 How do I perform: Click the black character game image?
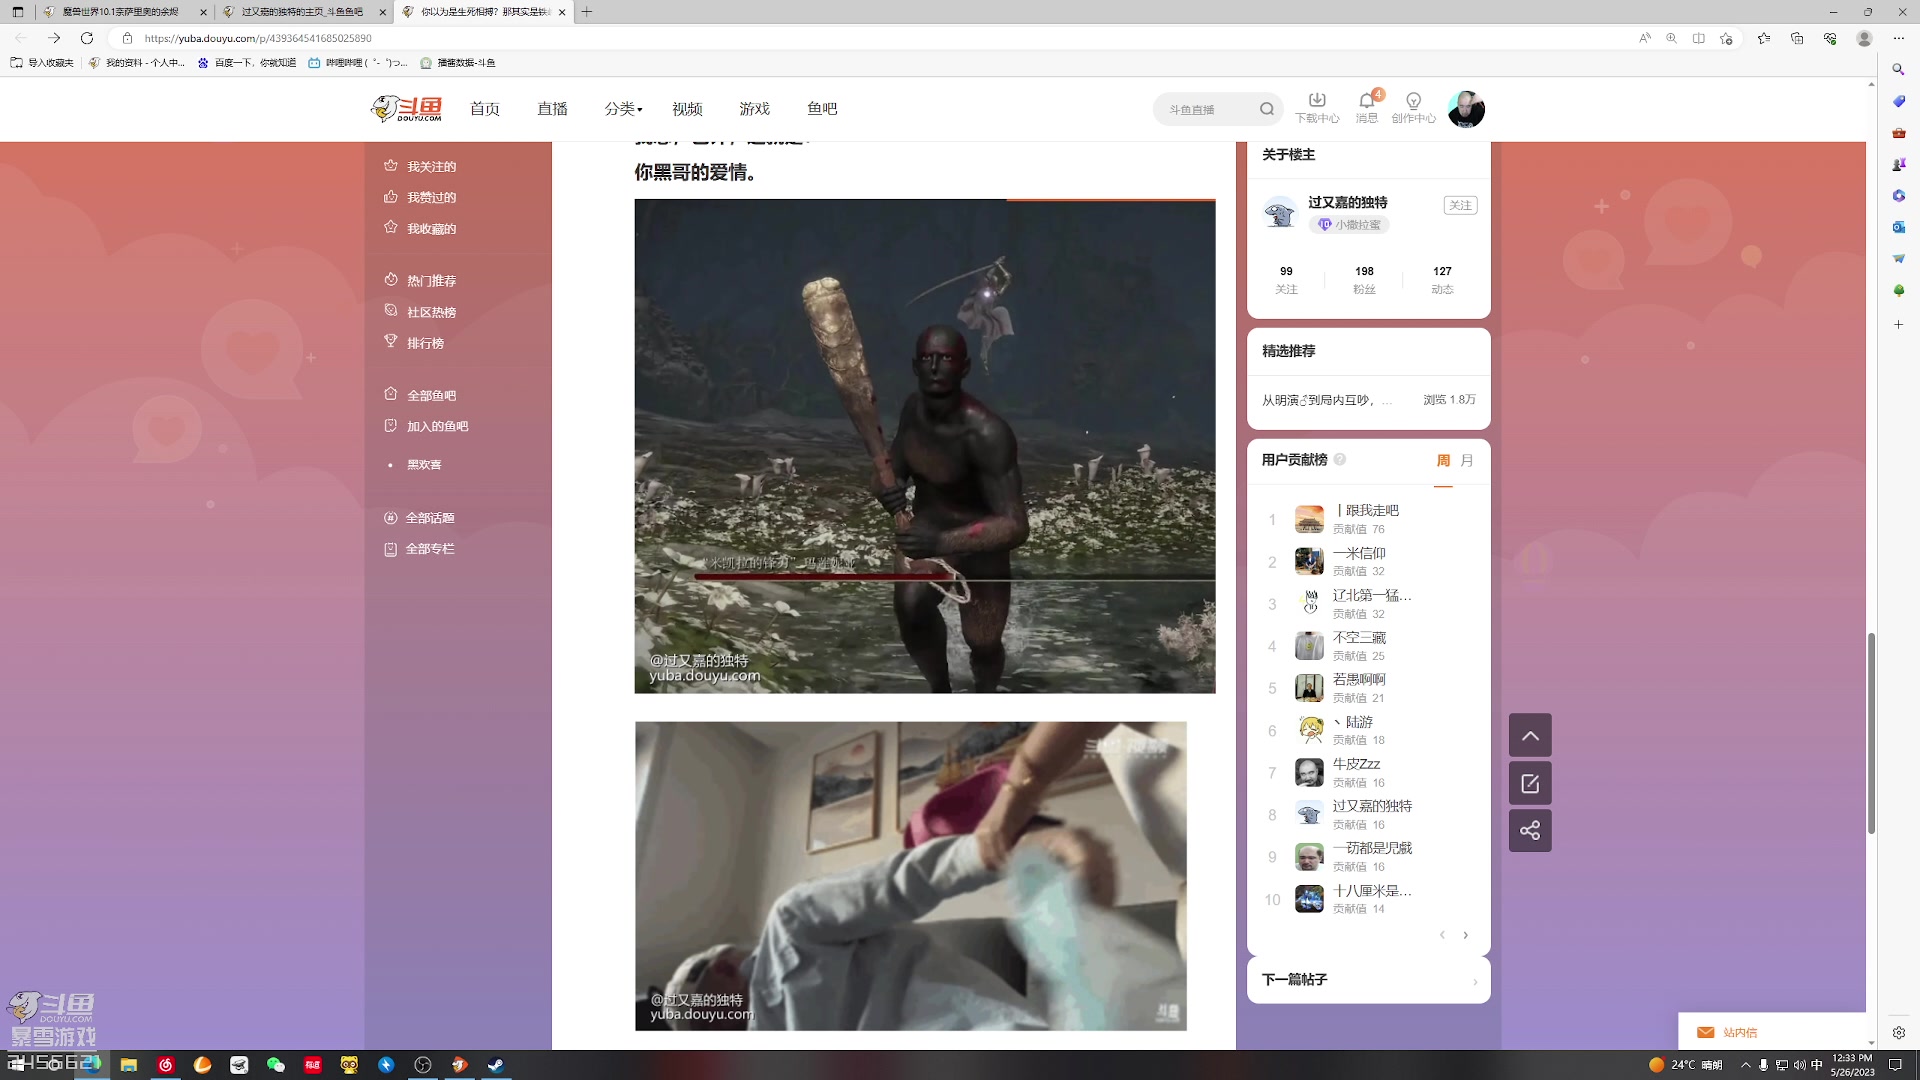coord(925,446)
